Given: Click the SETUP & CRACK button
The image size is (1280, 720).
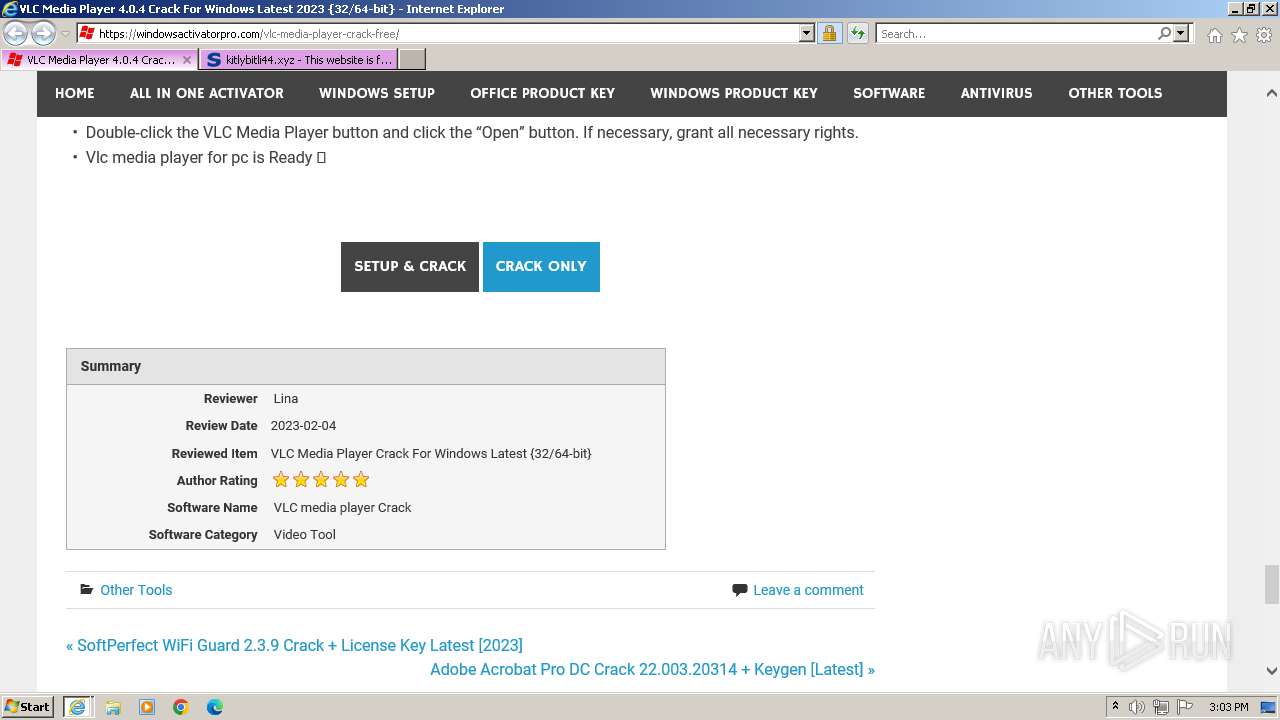Looking at the screenshot, I should tap(410, 267).
